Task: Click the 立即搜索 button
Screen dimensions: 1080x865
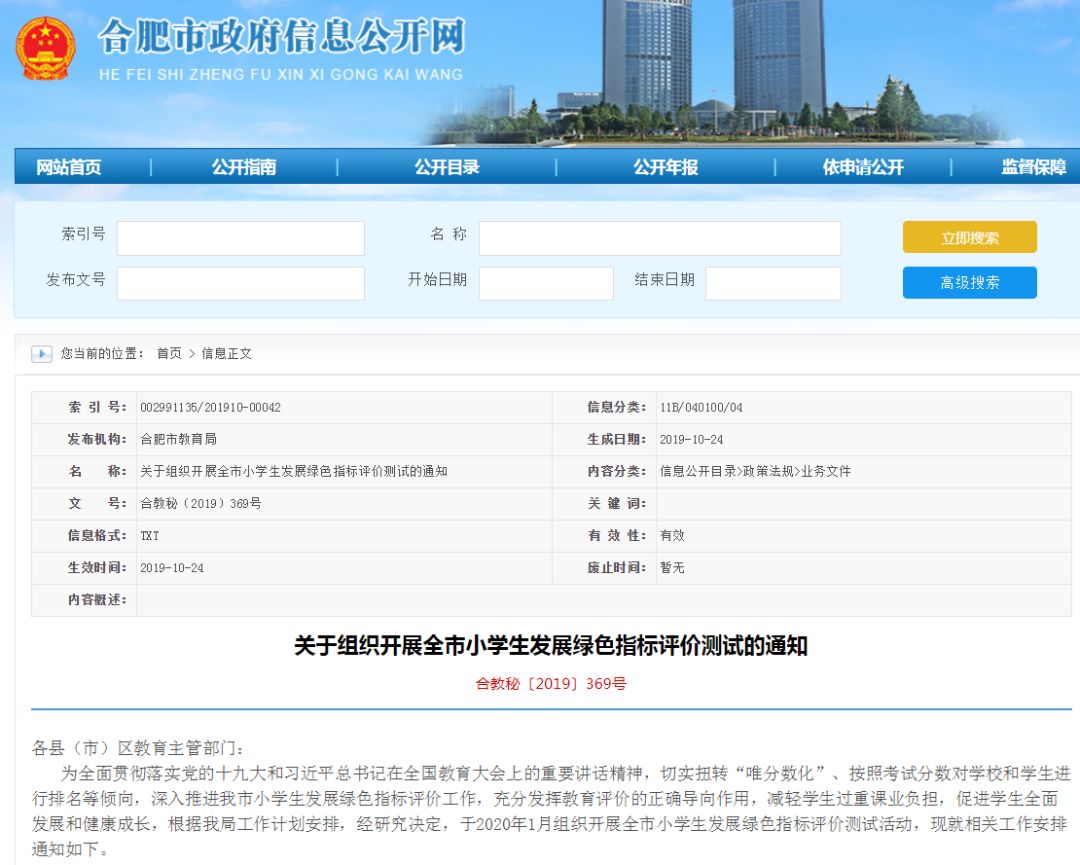Action: coord(970,238)
